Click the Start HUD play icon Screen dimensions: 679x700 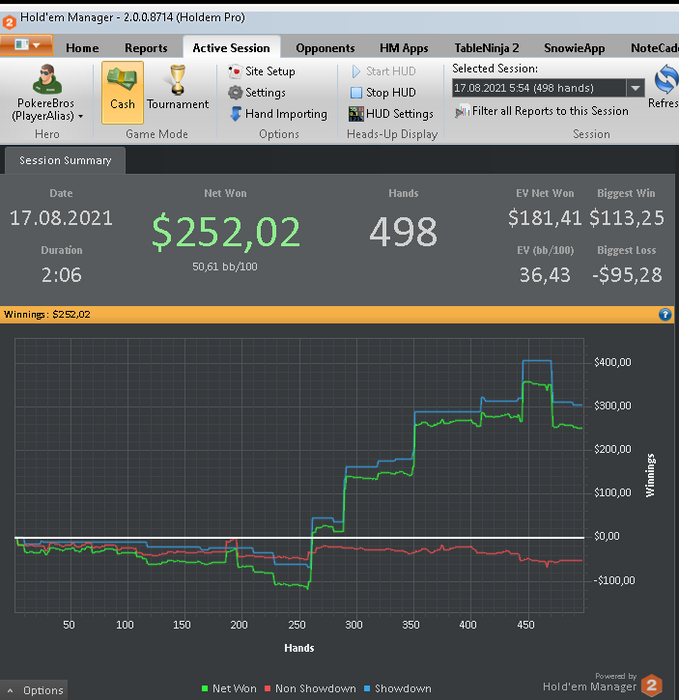356,71
